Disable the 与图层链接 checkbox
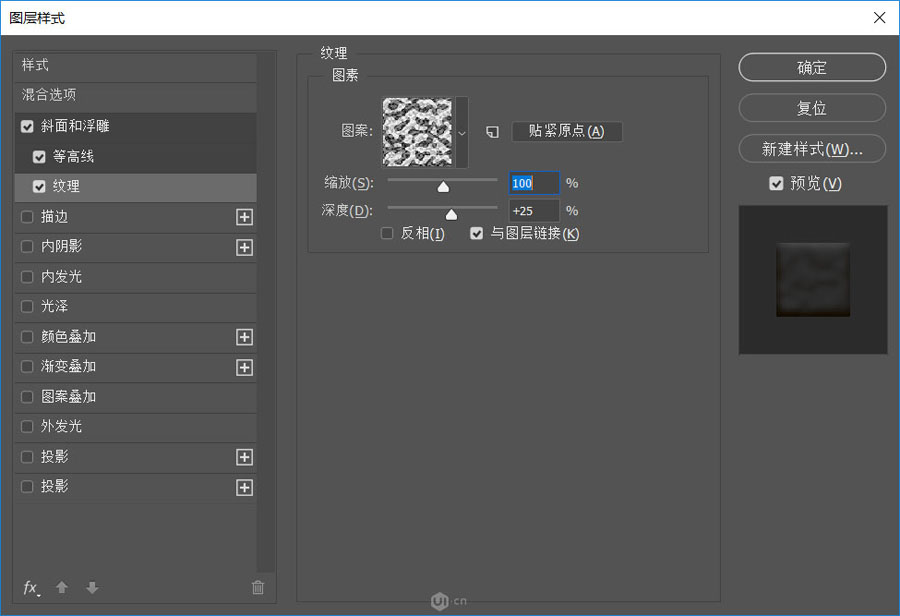 [x=477, y=233]
